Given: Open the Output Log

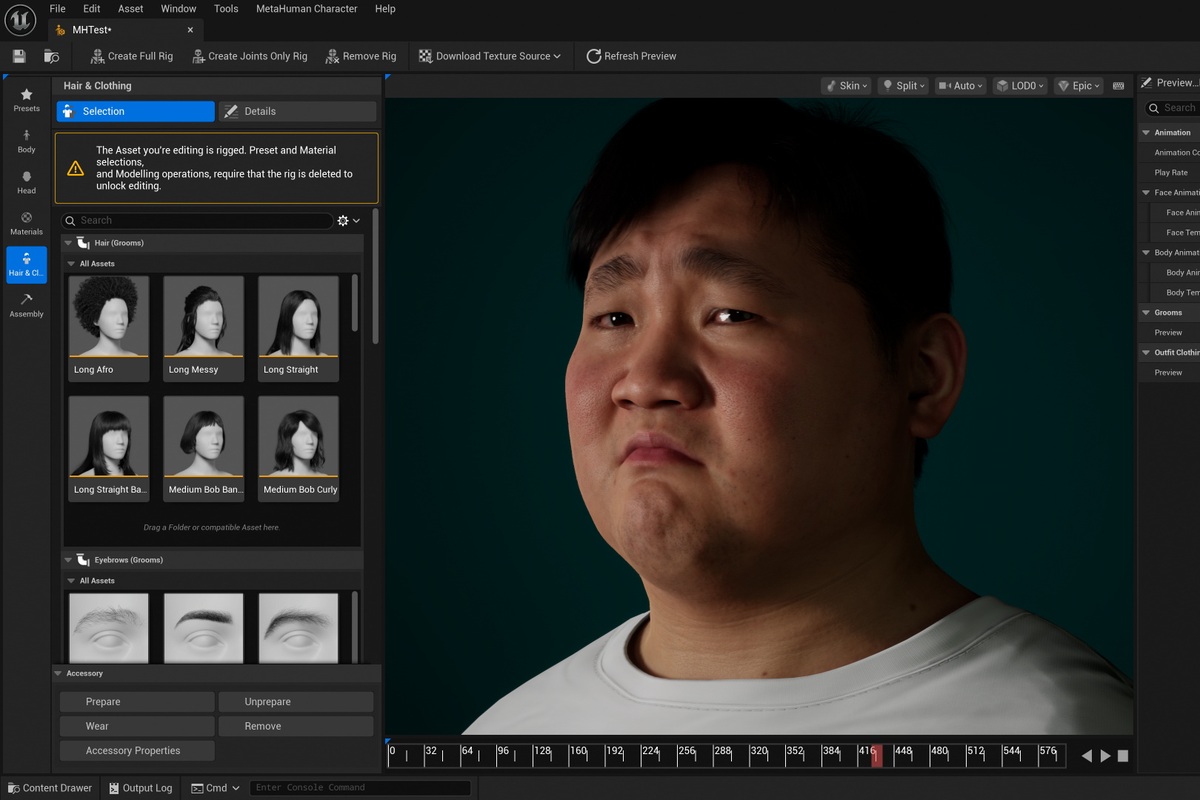Looking at the screenshot, I should 139,788.
